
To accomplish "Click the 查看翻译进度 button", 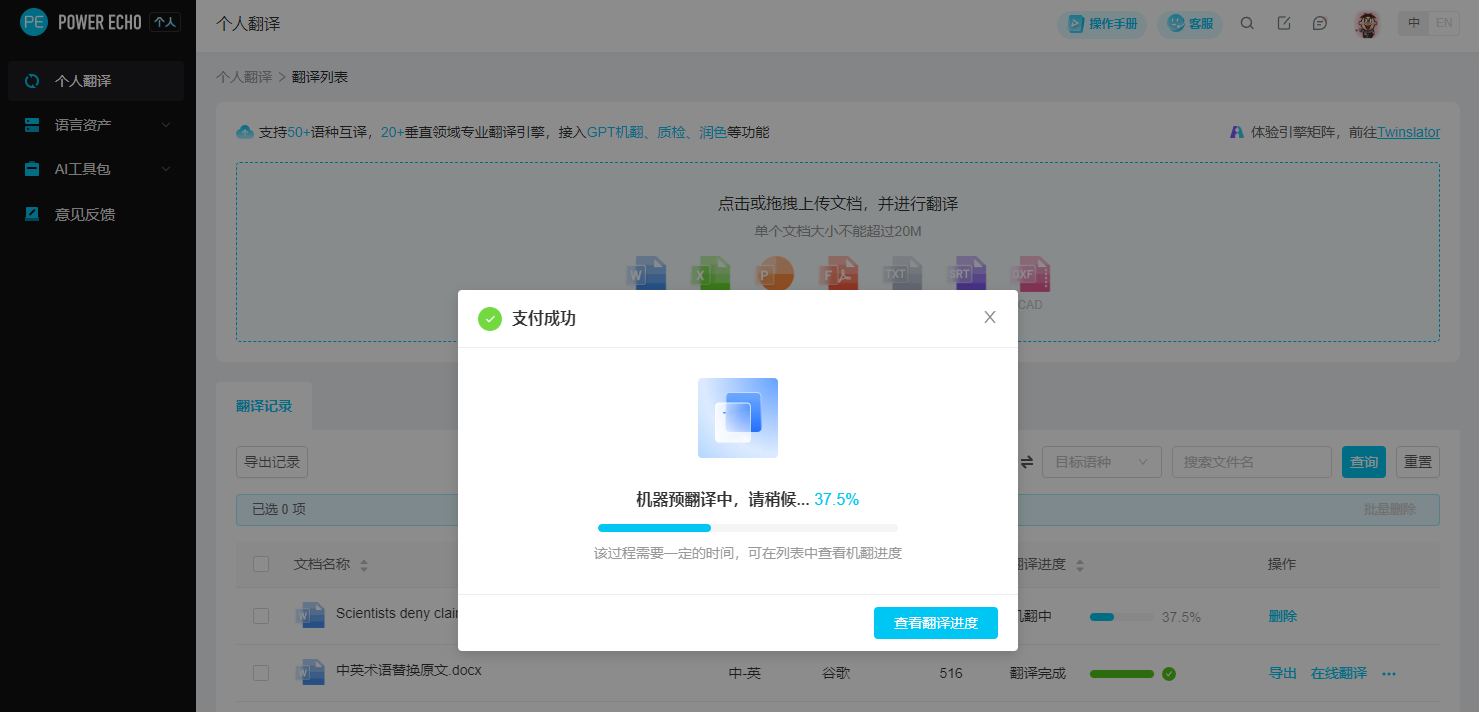I will pyautogui.click(x=935, y=622).
